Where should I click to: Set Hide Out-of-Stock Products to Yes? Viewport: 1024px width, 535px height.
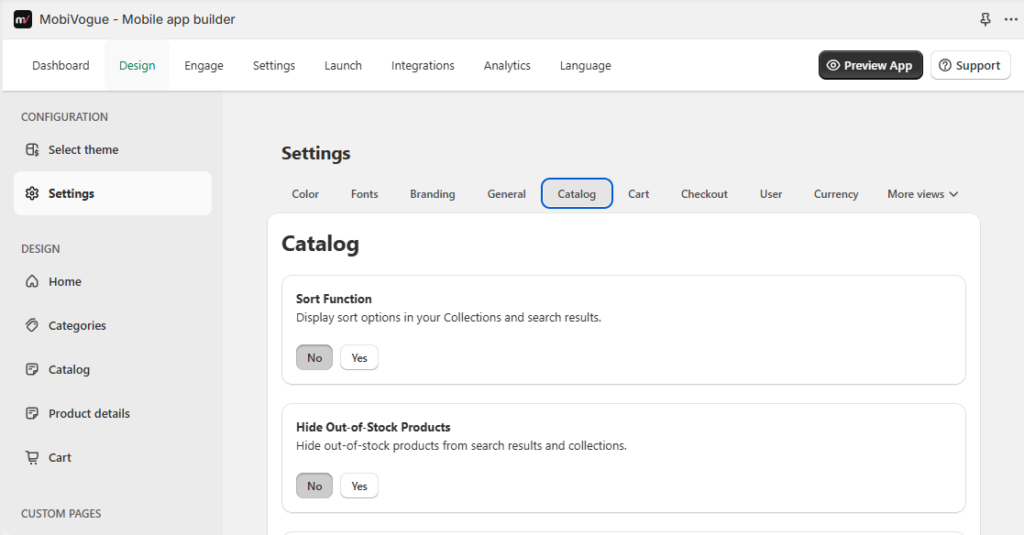[359, 486]
